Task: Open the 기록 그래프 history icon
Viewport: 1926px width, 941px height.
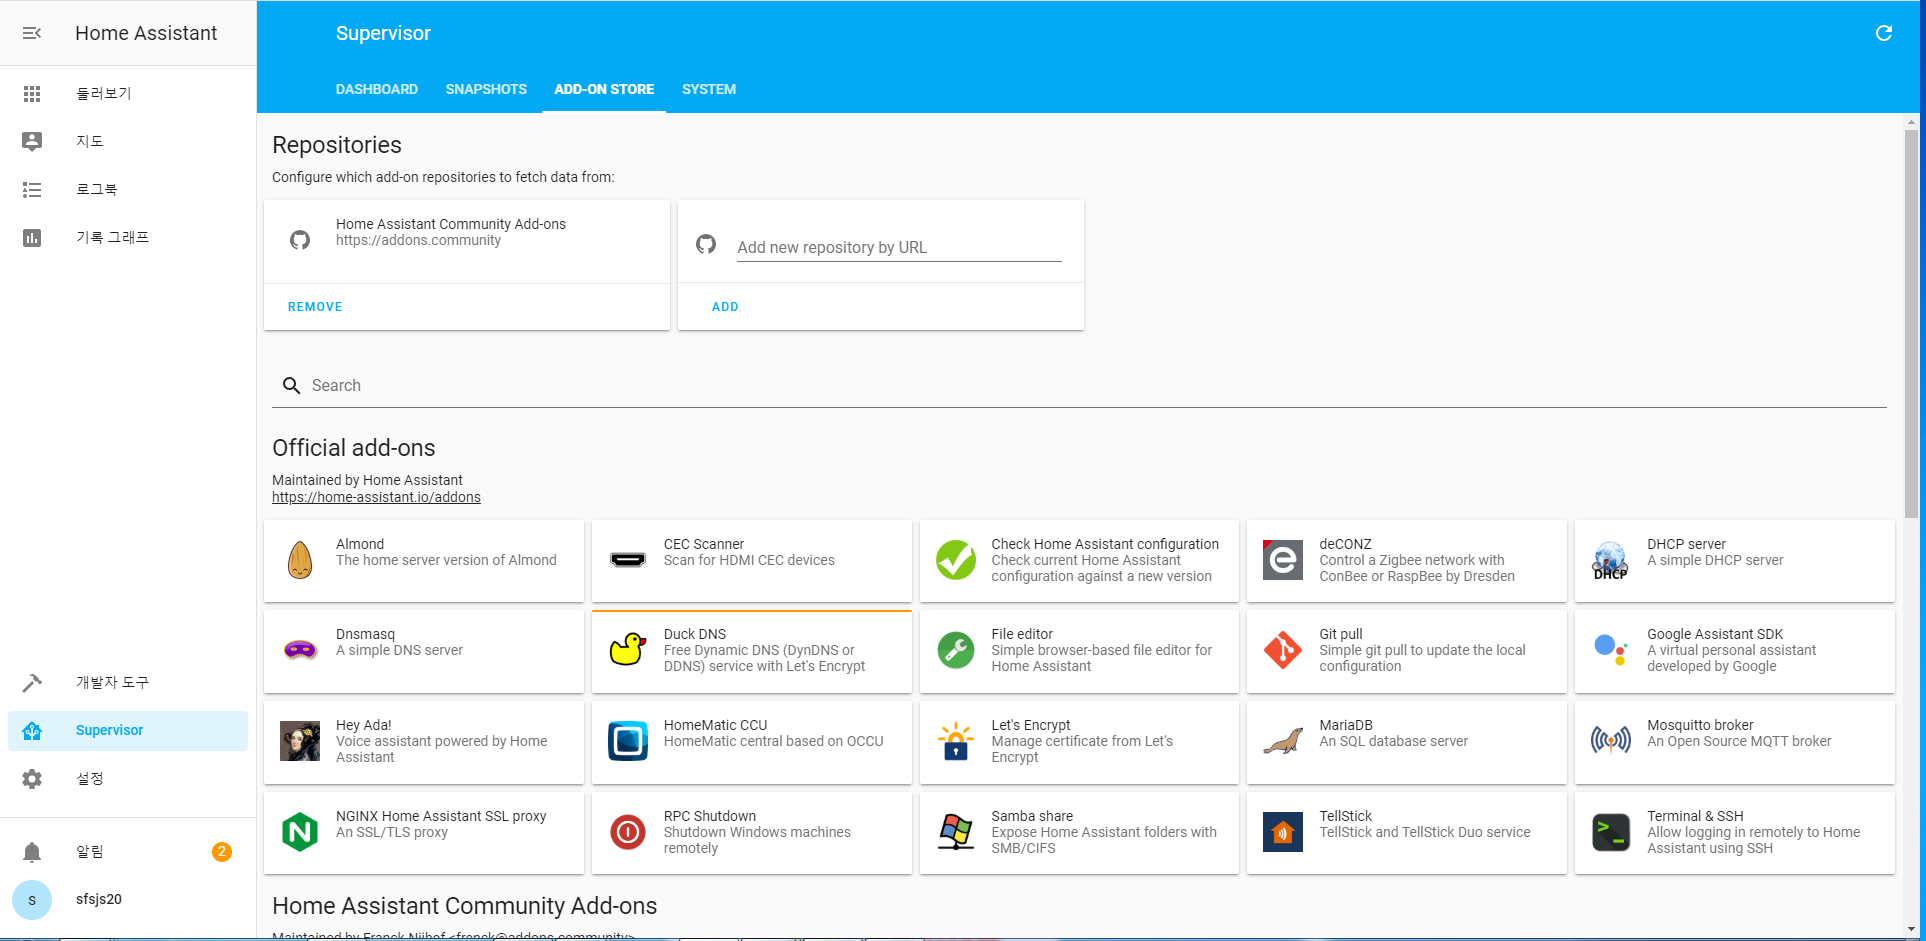Action: (x=32, y=237)
